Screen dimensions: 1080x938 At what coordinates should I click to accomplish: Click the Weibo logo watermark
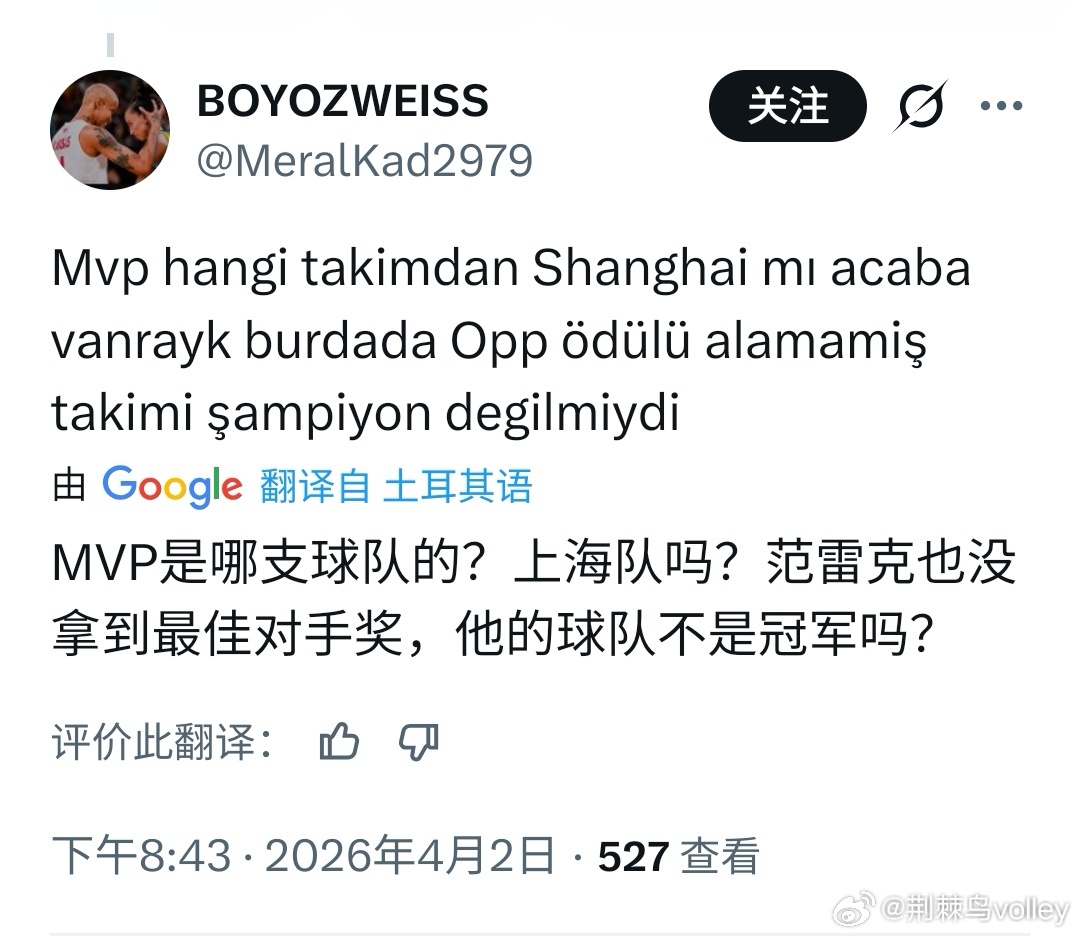pos(854,909)
